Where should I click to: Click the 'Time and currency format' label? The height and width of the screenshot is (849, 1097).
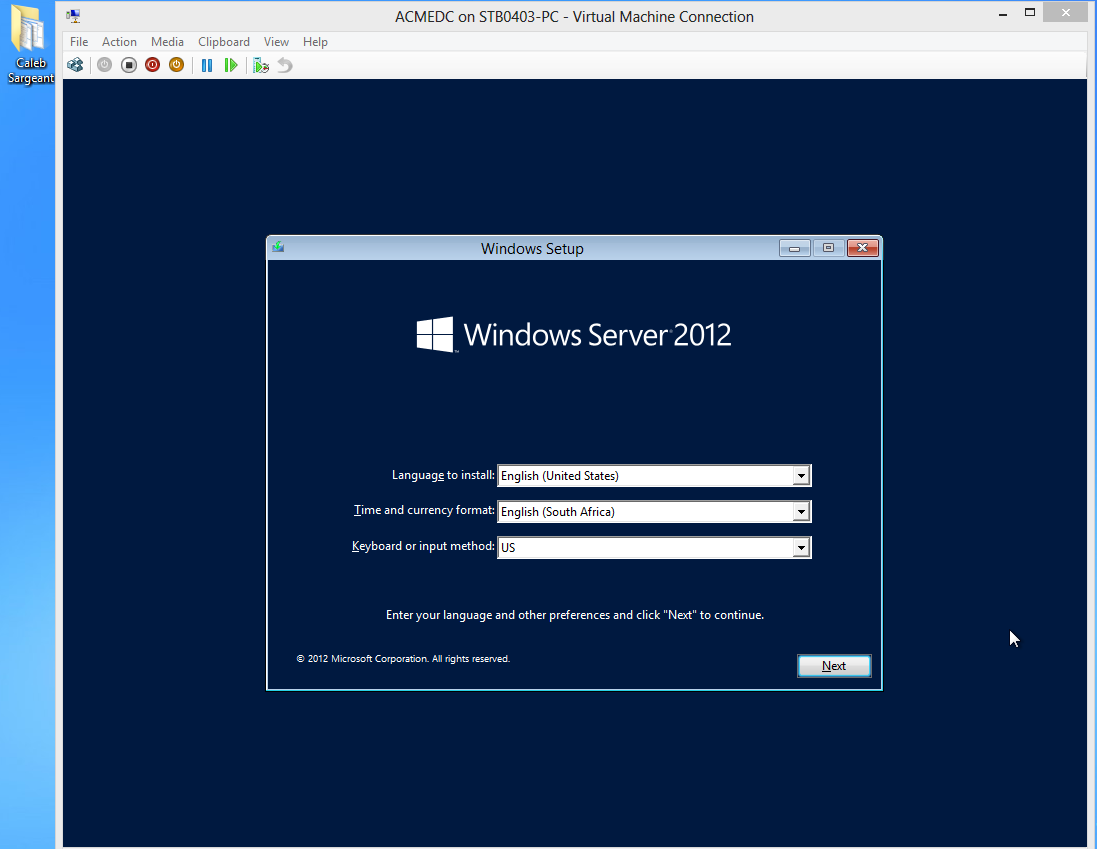click(x=424, y=510)
